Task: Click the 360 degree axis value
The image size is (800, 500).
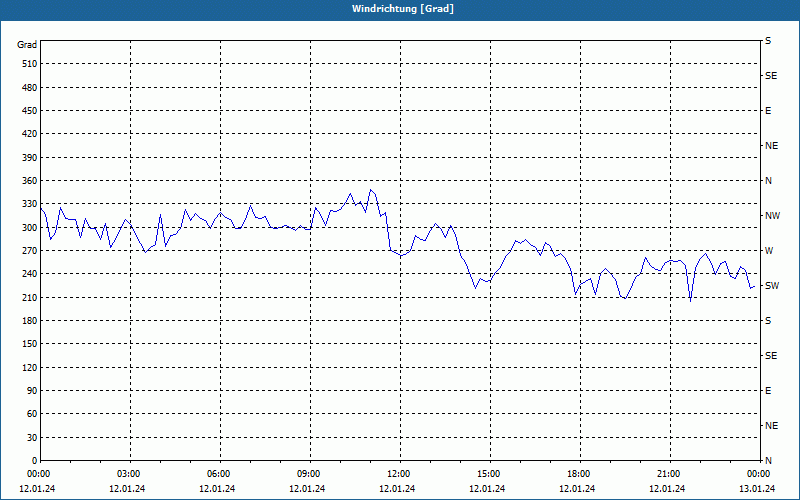Action: tap(30, 181)
